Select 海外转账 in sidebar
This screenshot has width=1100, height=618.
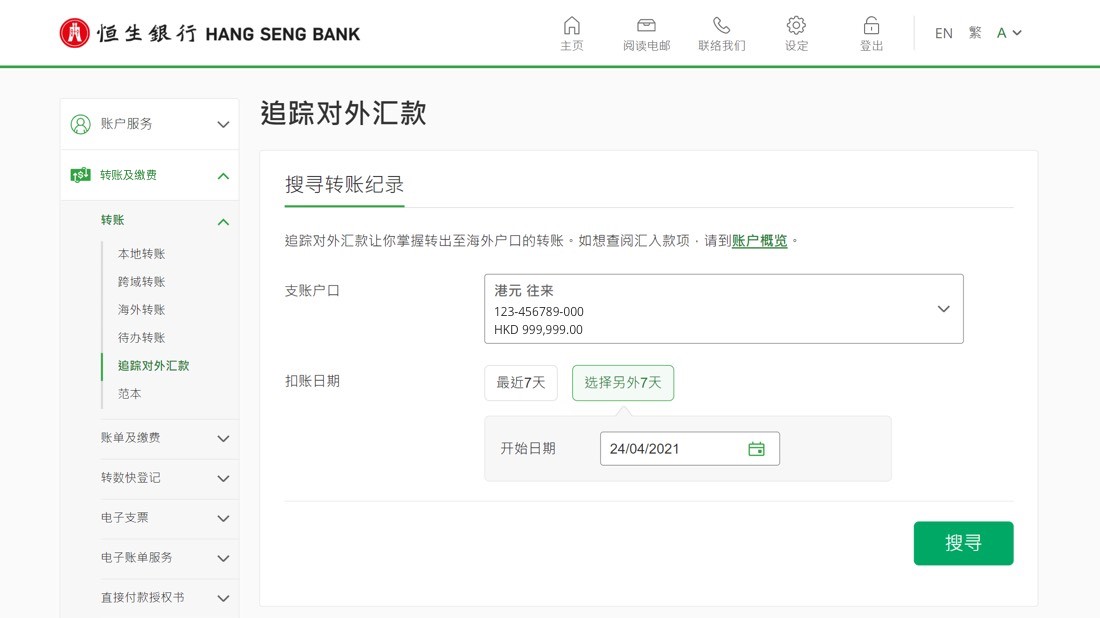[x=142, y=310]
